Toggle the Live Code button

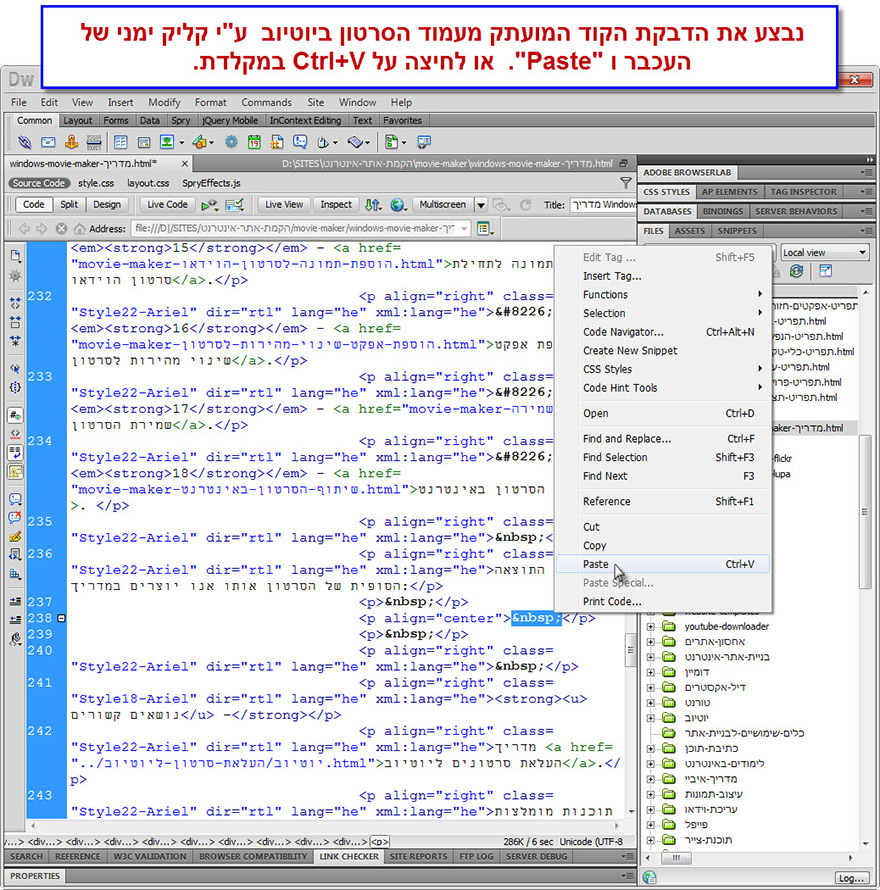(x=167, y=205)
